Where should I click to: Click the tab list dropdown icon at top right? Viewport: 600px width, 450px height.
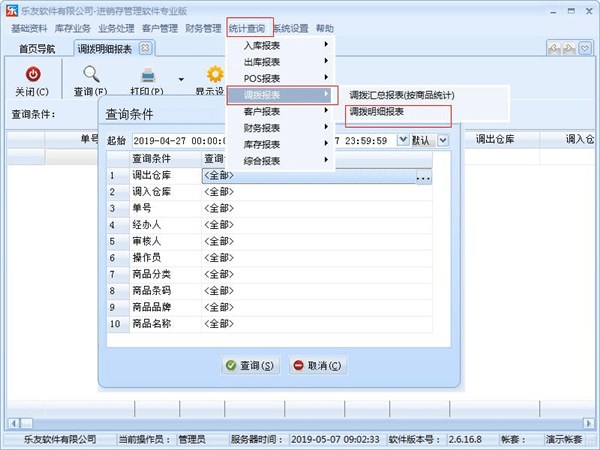pyautogui.click(x=585, y=48)
